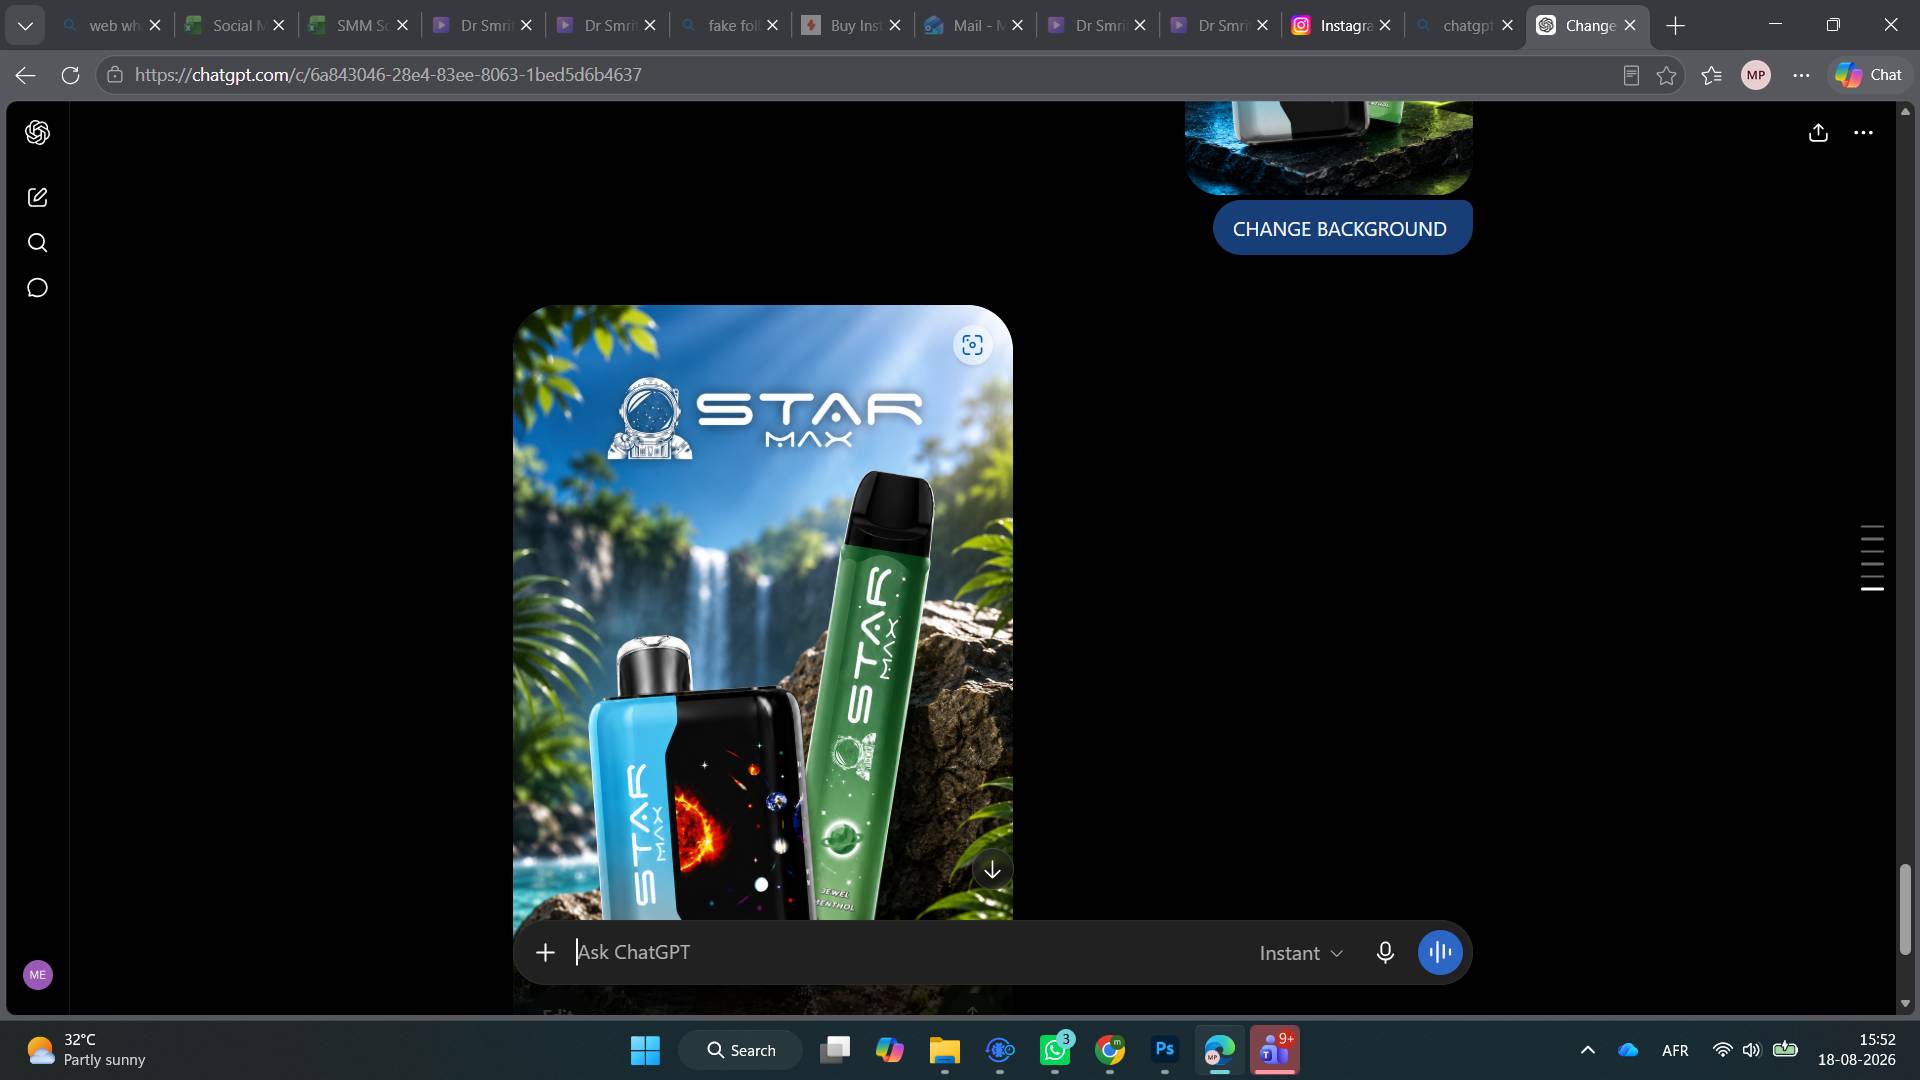Start a new chat with pencil icon
This screenshot has width=1920, height=1080.
[x=37, y=197]
